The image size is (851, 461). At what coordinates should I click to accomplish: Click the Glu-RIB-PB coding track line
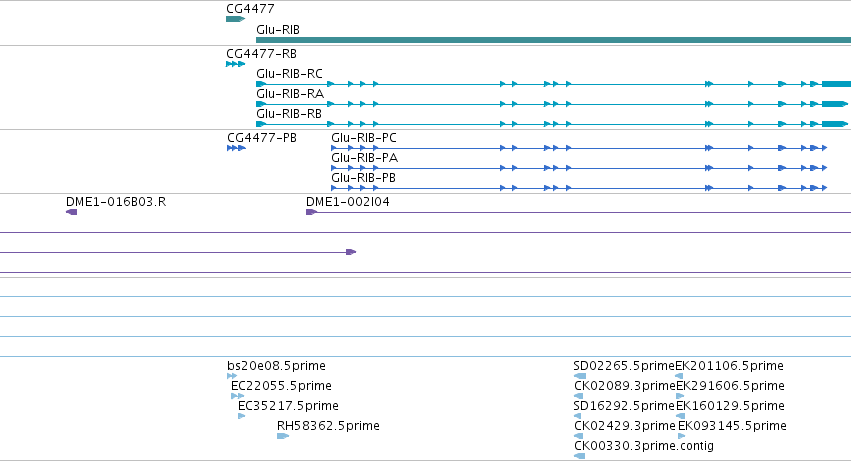(x=579, y=188)
